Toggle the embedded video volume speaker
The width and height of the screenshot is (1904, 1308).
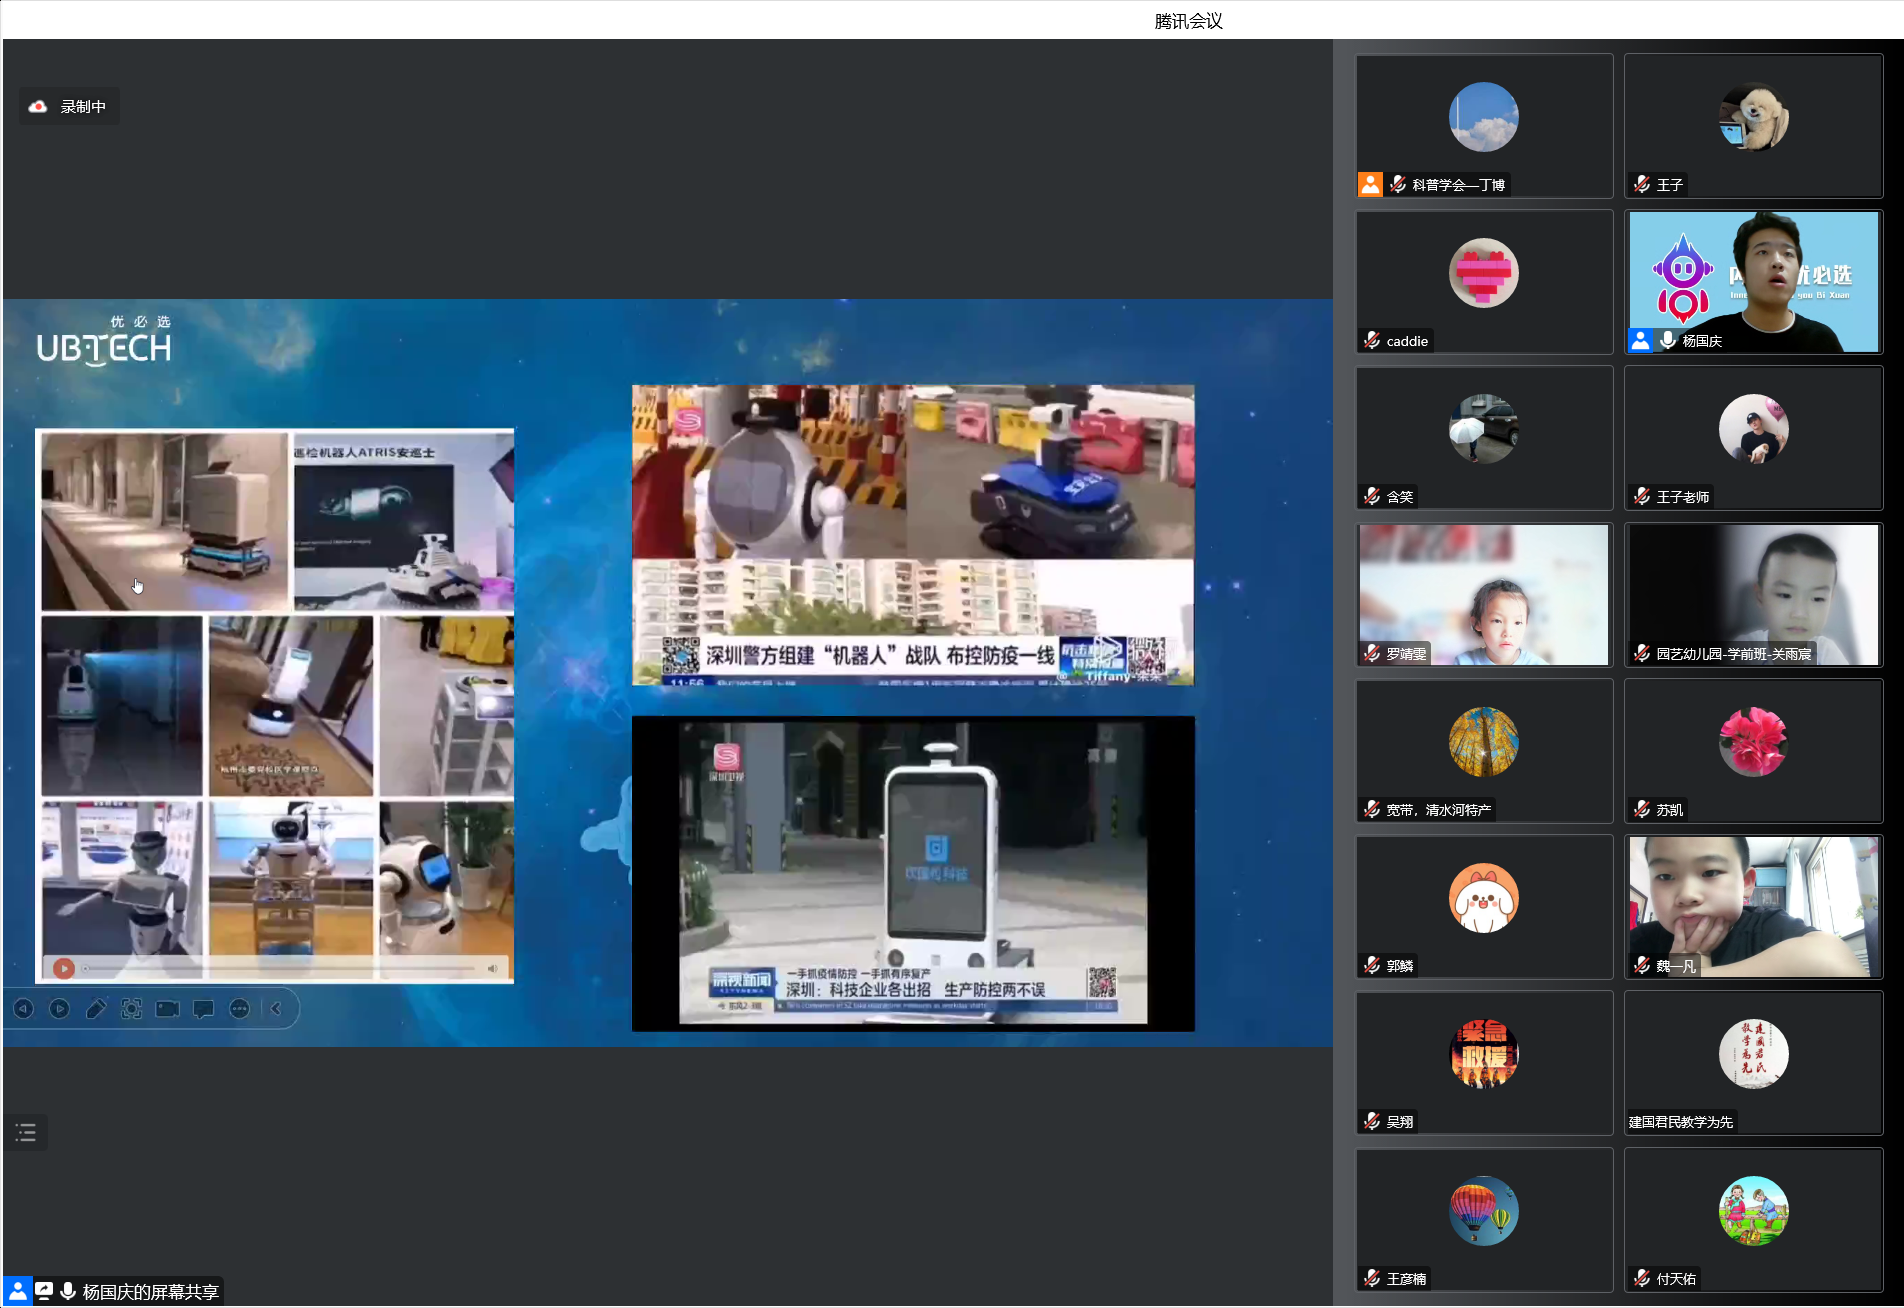pyautogui.click(x=492, y=968)
